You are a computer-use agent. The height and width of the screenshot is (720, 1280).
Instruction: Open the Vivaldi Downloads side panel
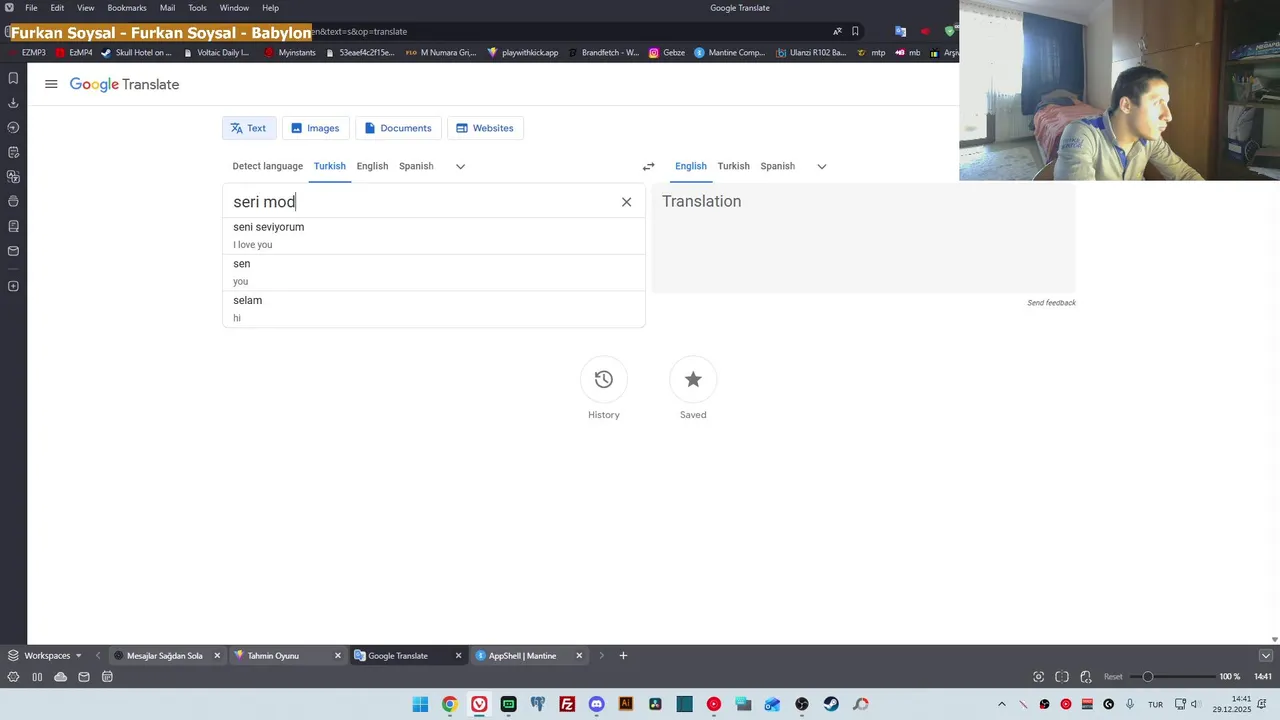(13, 103)
